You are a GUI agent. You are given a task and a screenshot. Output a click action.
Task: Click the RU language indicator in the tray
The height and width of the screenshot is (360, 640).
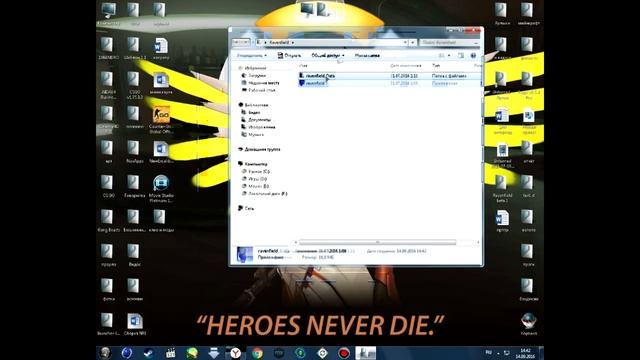489,352
